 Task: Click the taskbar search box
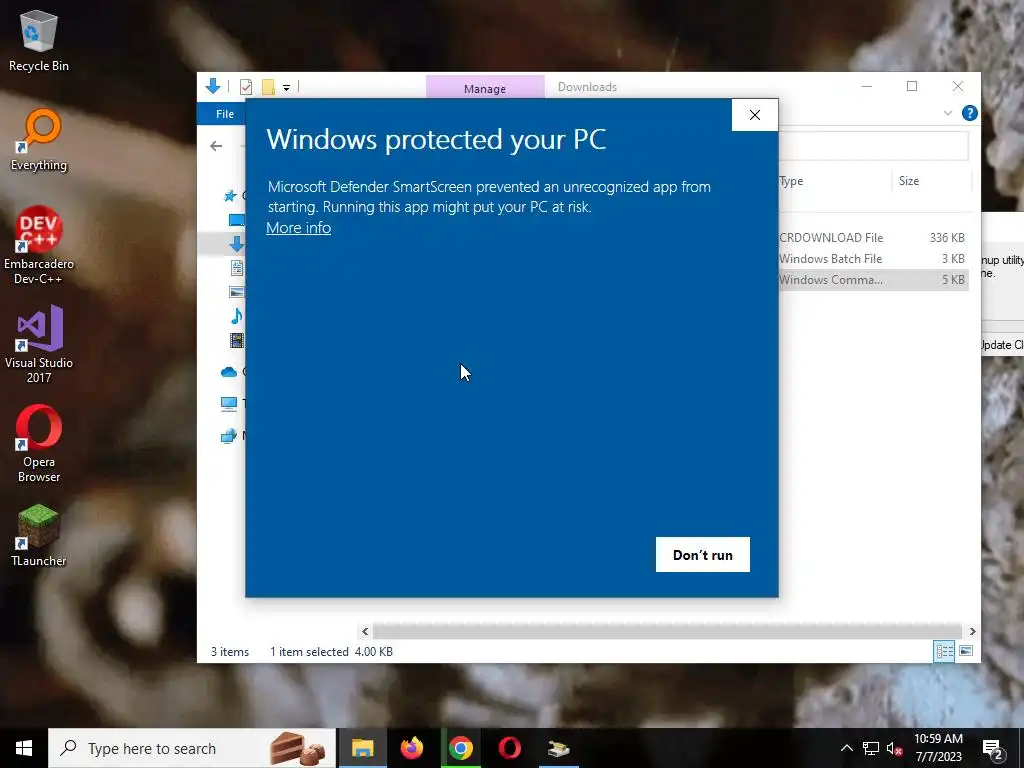192,748
